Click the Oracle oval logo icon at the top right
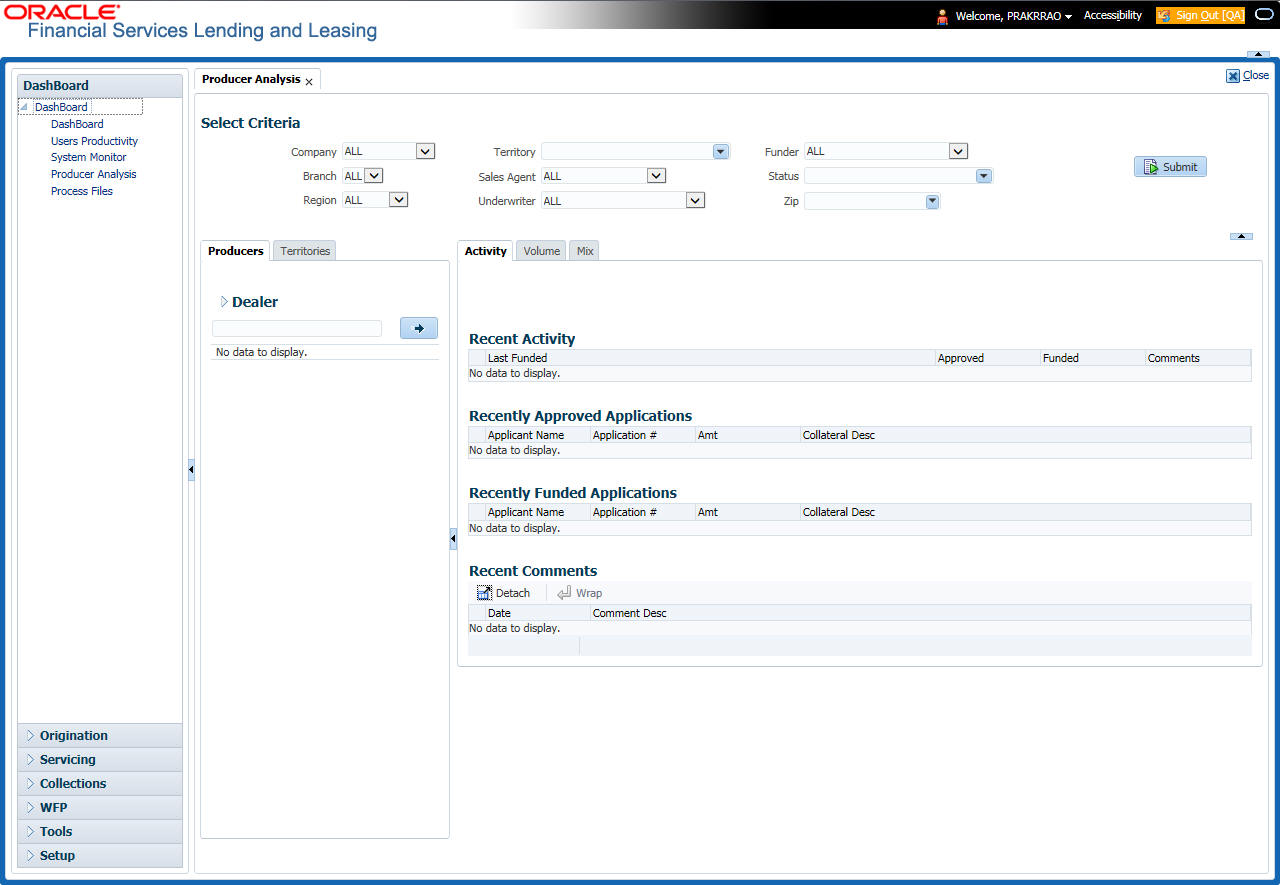This screenshot has height=885, width=1280. pyautogui.click(x=1264, y=15)
